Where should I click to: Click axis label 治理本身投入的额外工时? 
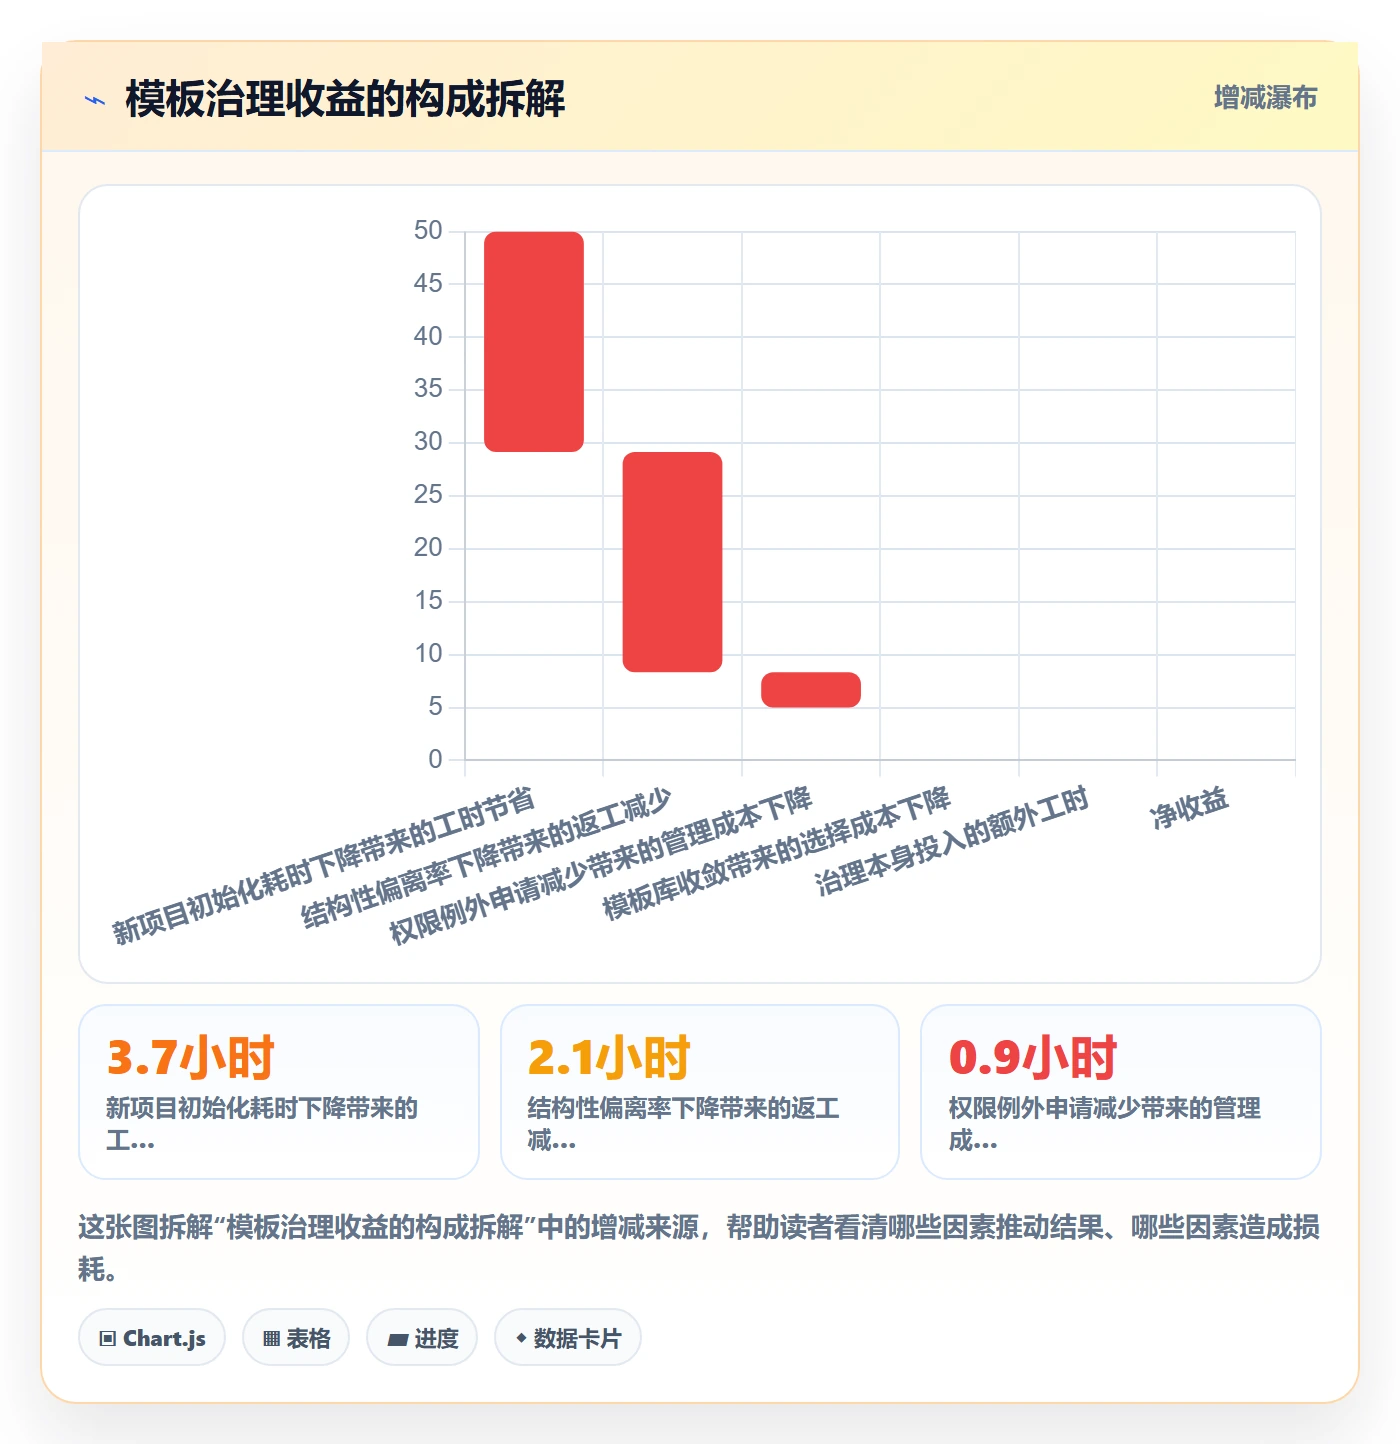[x=952, y=841]
